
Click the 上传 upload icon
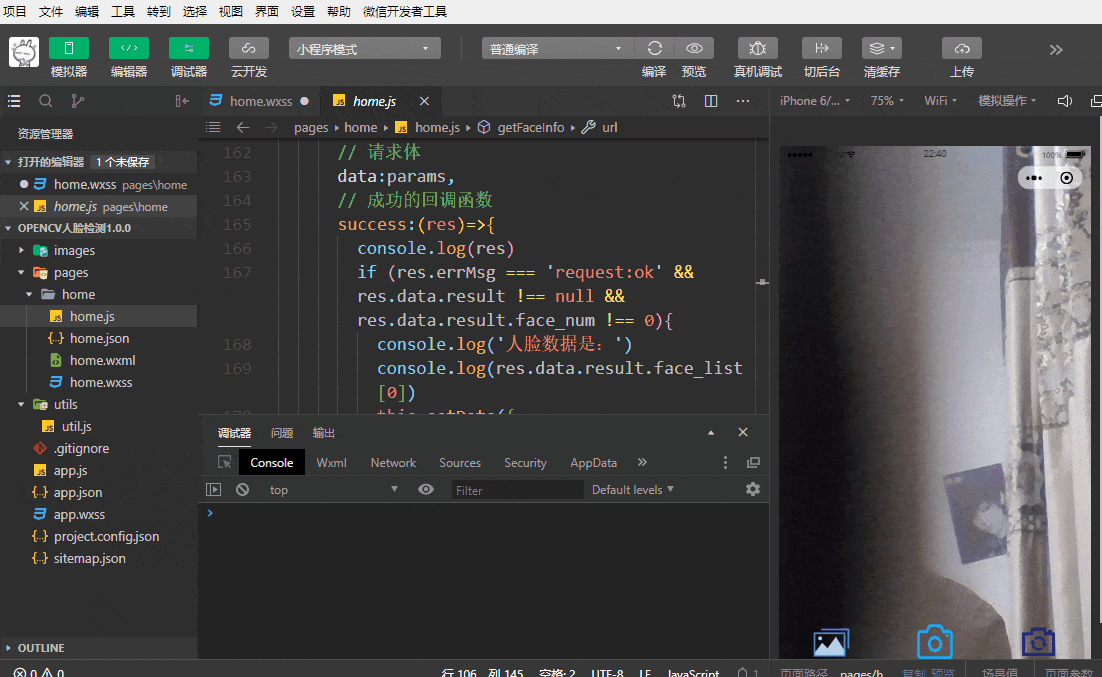[x=961, y=48]
